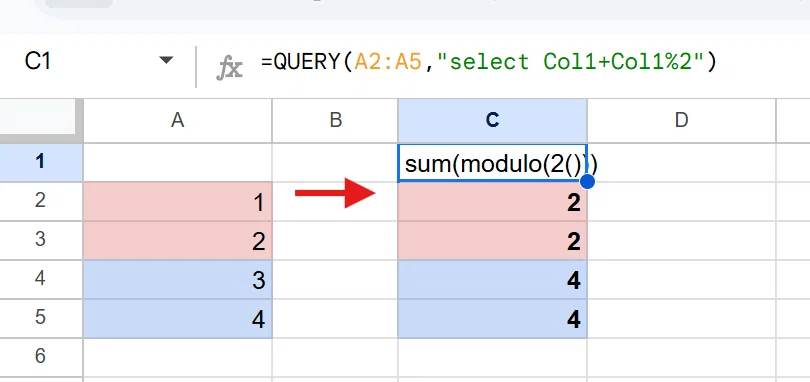
Task: Click the red arrow image in column B
Action: point(335,193)
